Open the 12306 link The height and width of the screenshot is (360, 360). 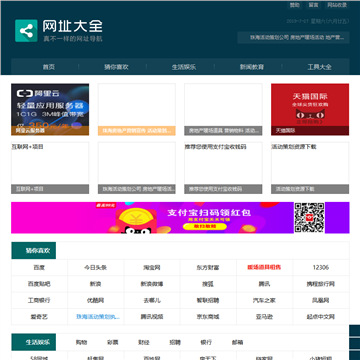tap(321, 267)
